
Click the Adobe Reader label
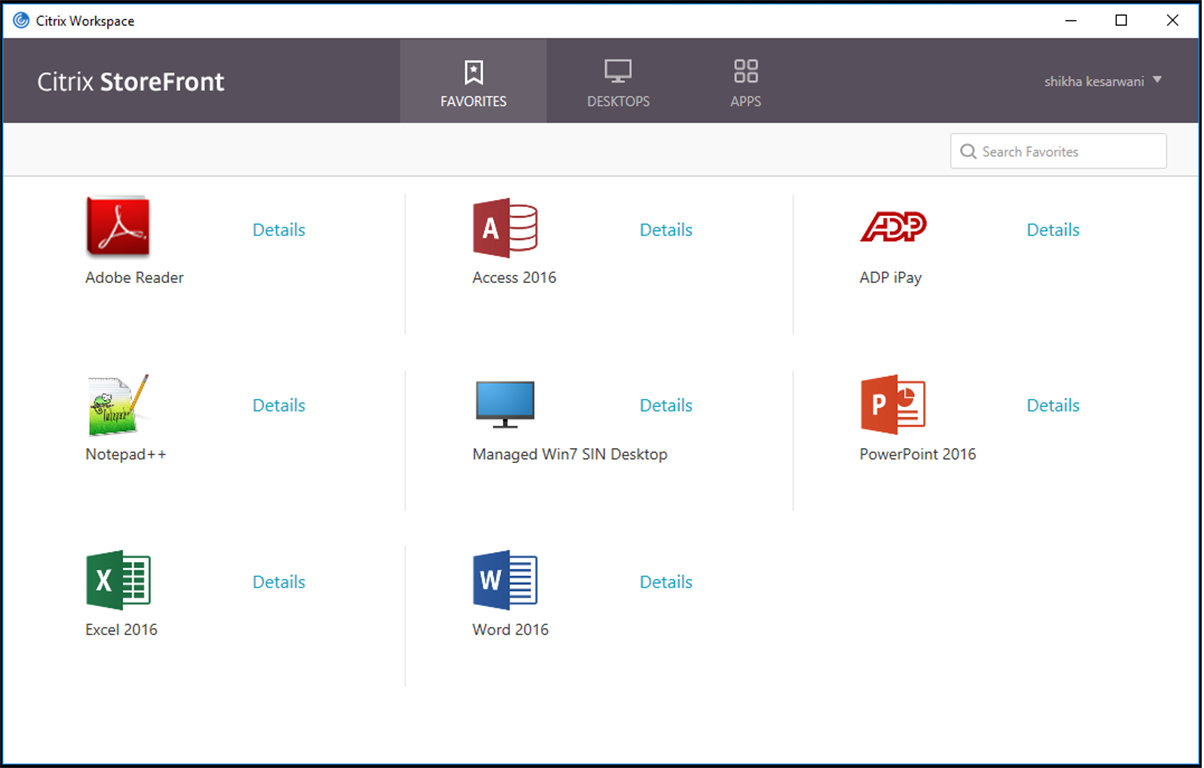135,277
